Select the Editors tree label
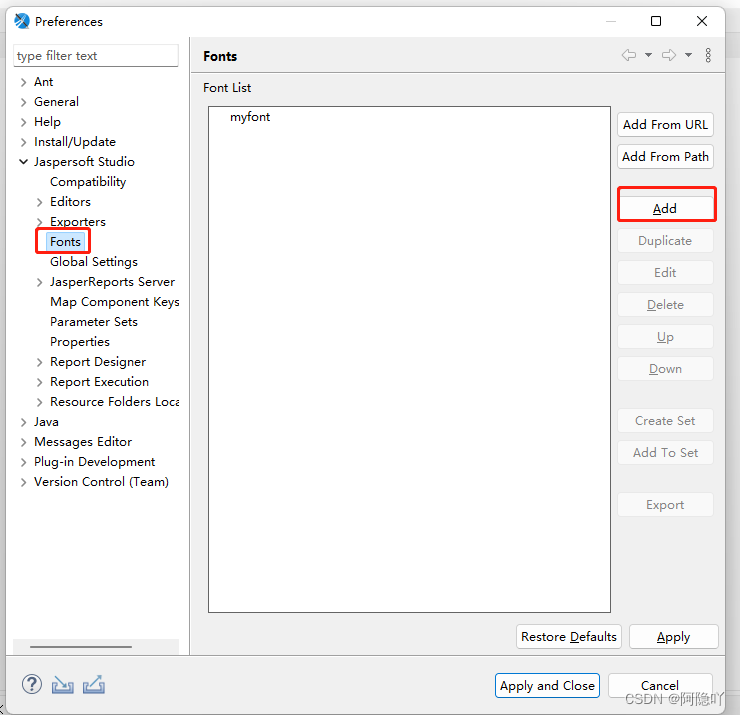 pos(70,202)
